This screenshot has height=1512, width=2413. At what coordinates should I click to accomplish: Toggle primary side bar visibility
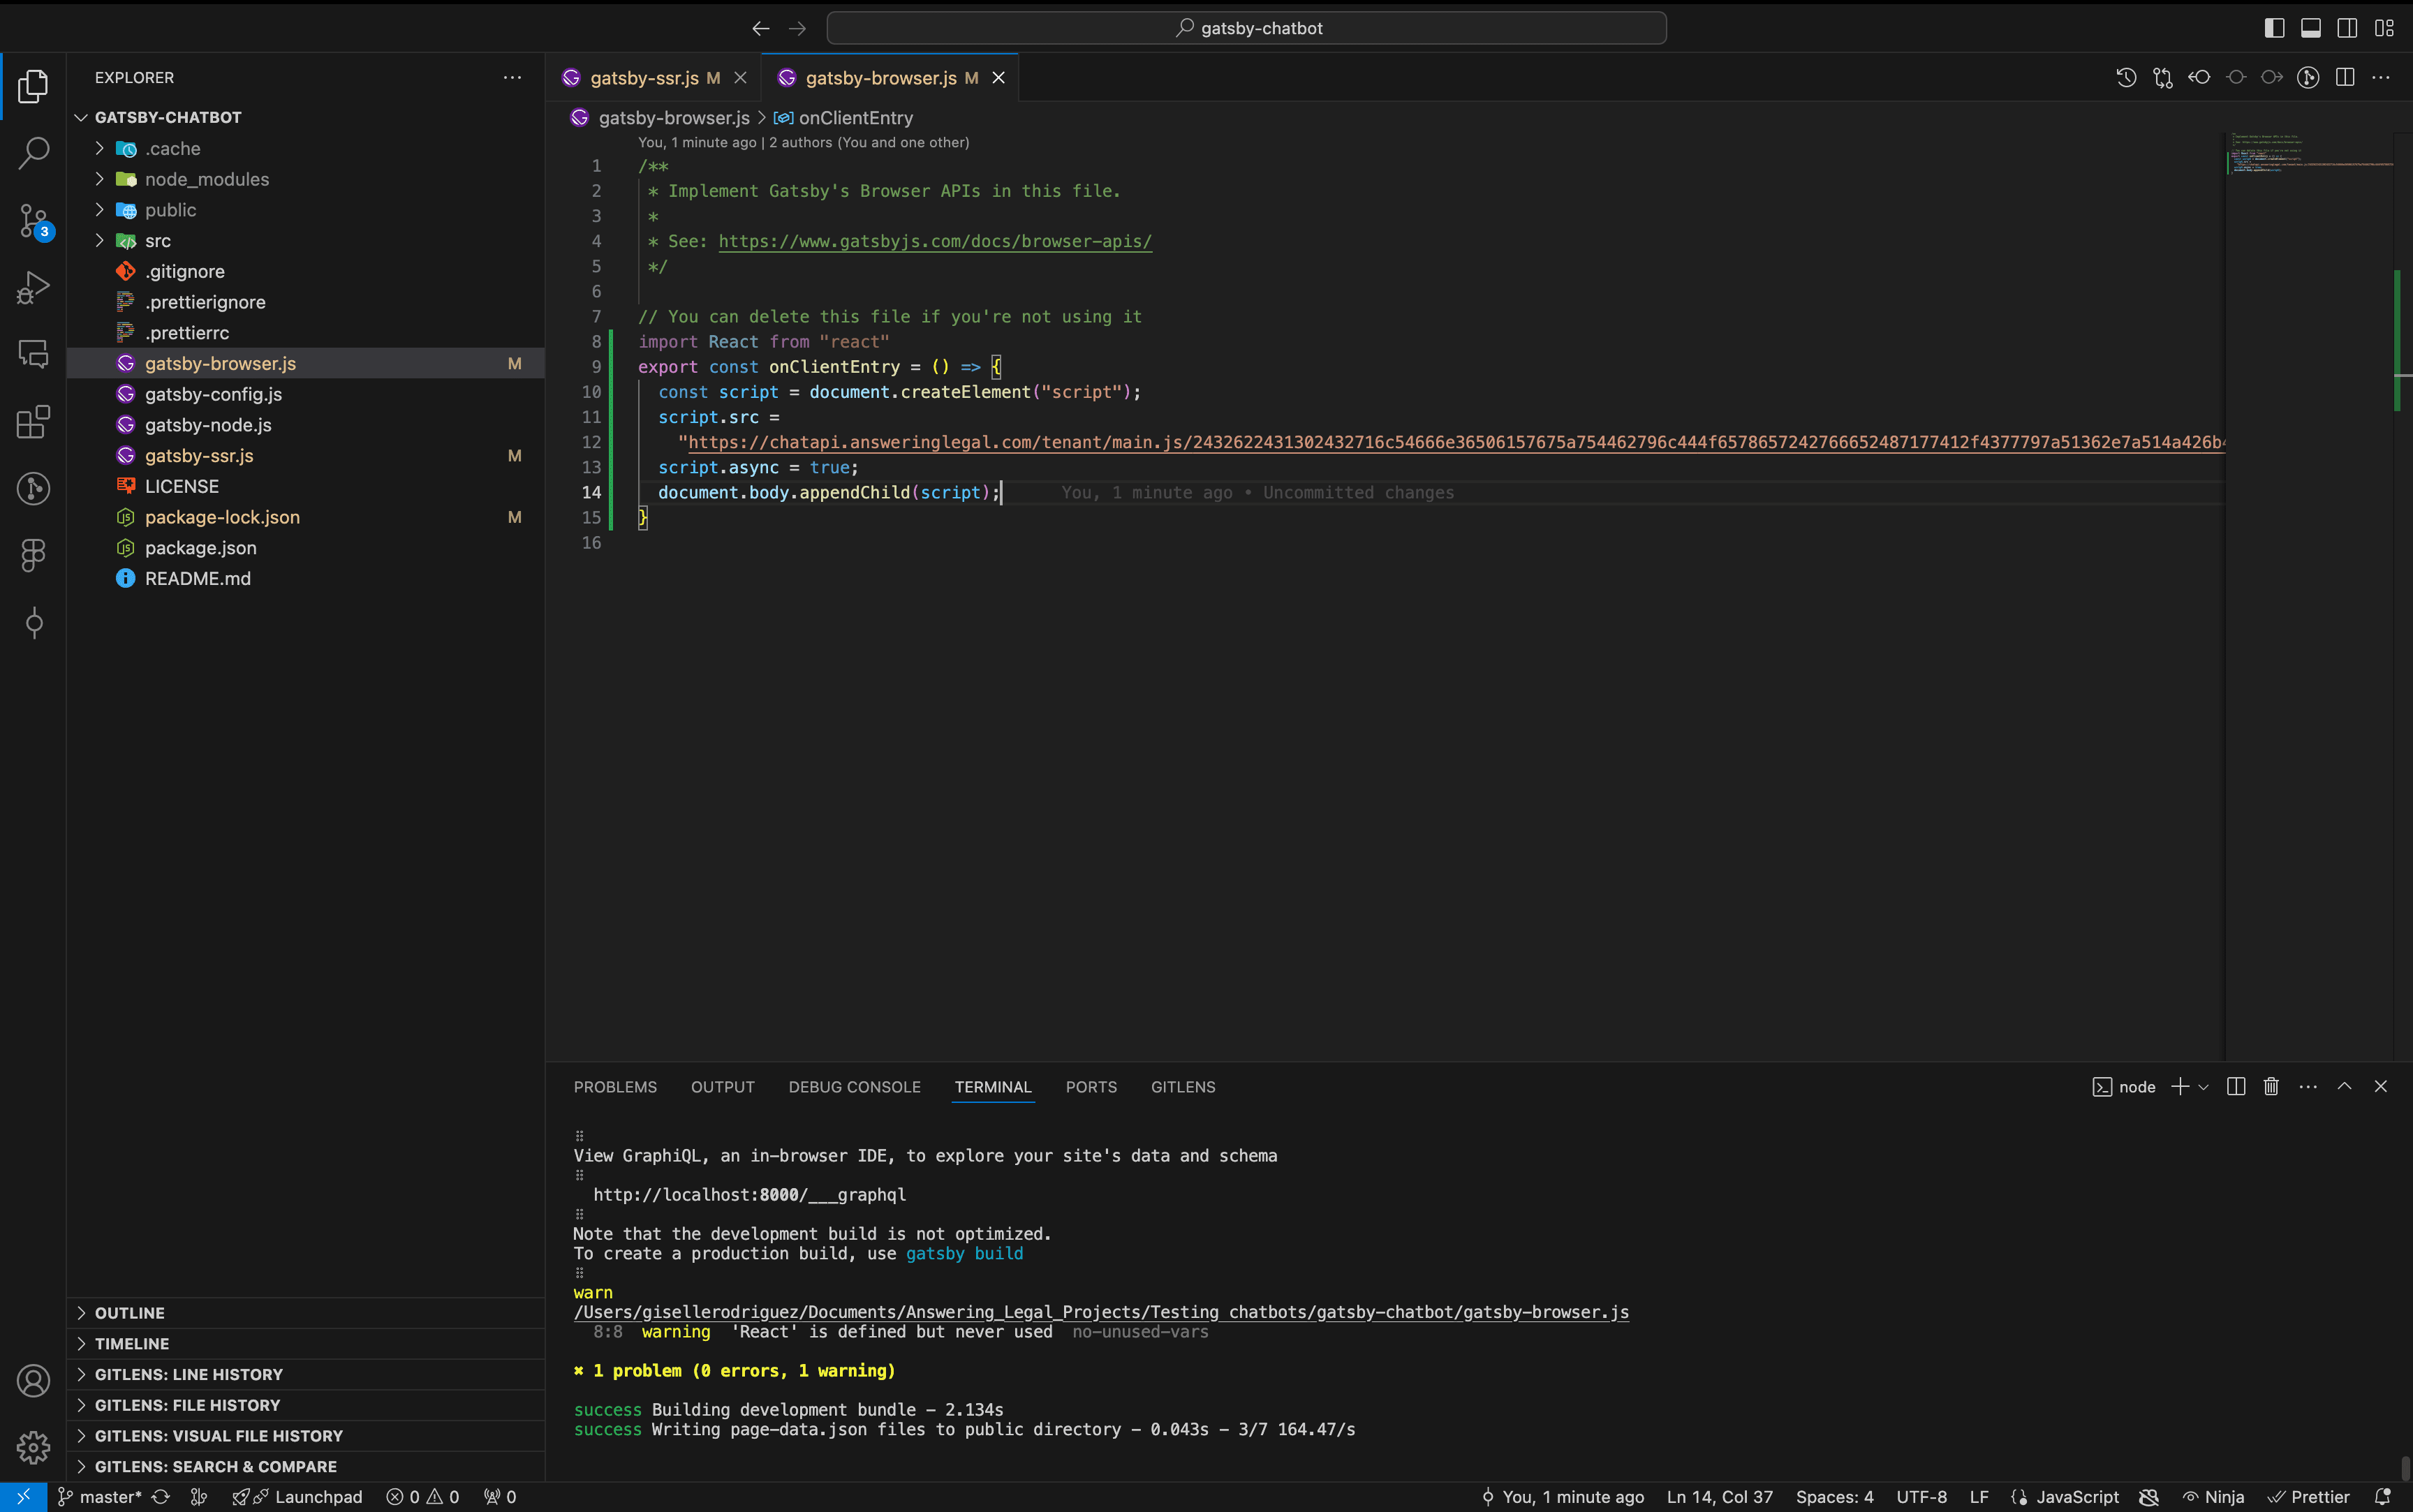click(x=2274, y=28)
